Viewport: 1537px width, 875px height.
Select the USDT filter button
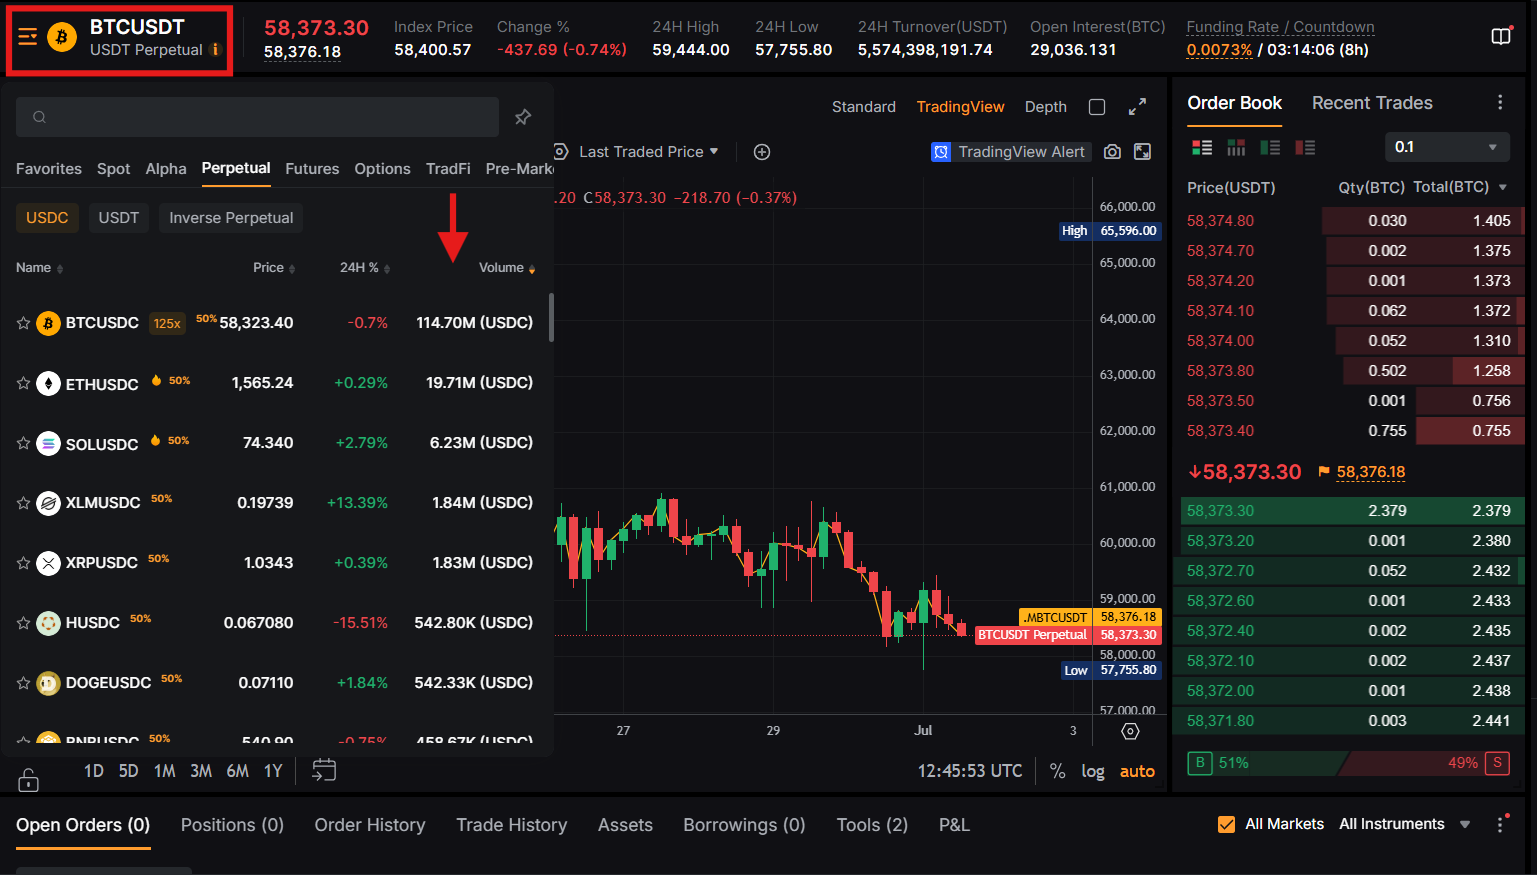click(x=119, y=218)
